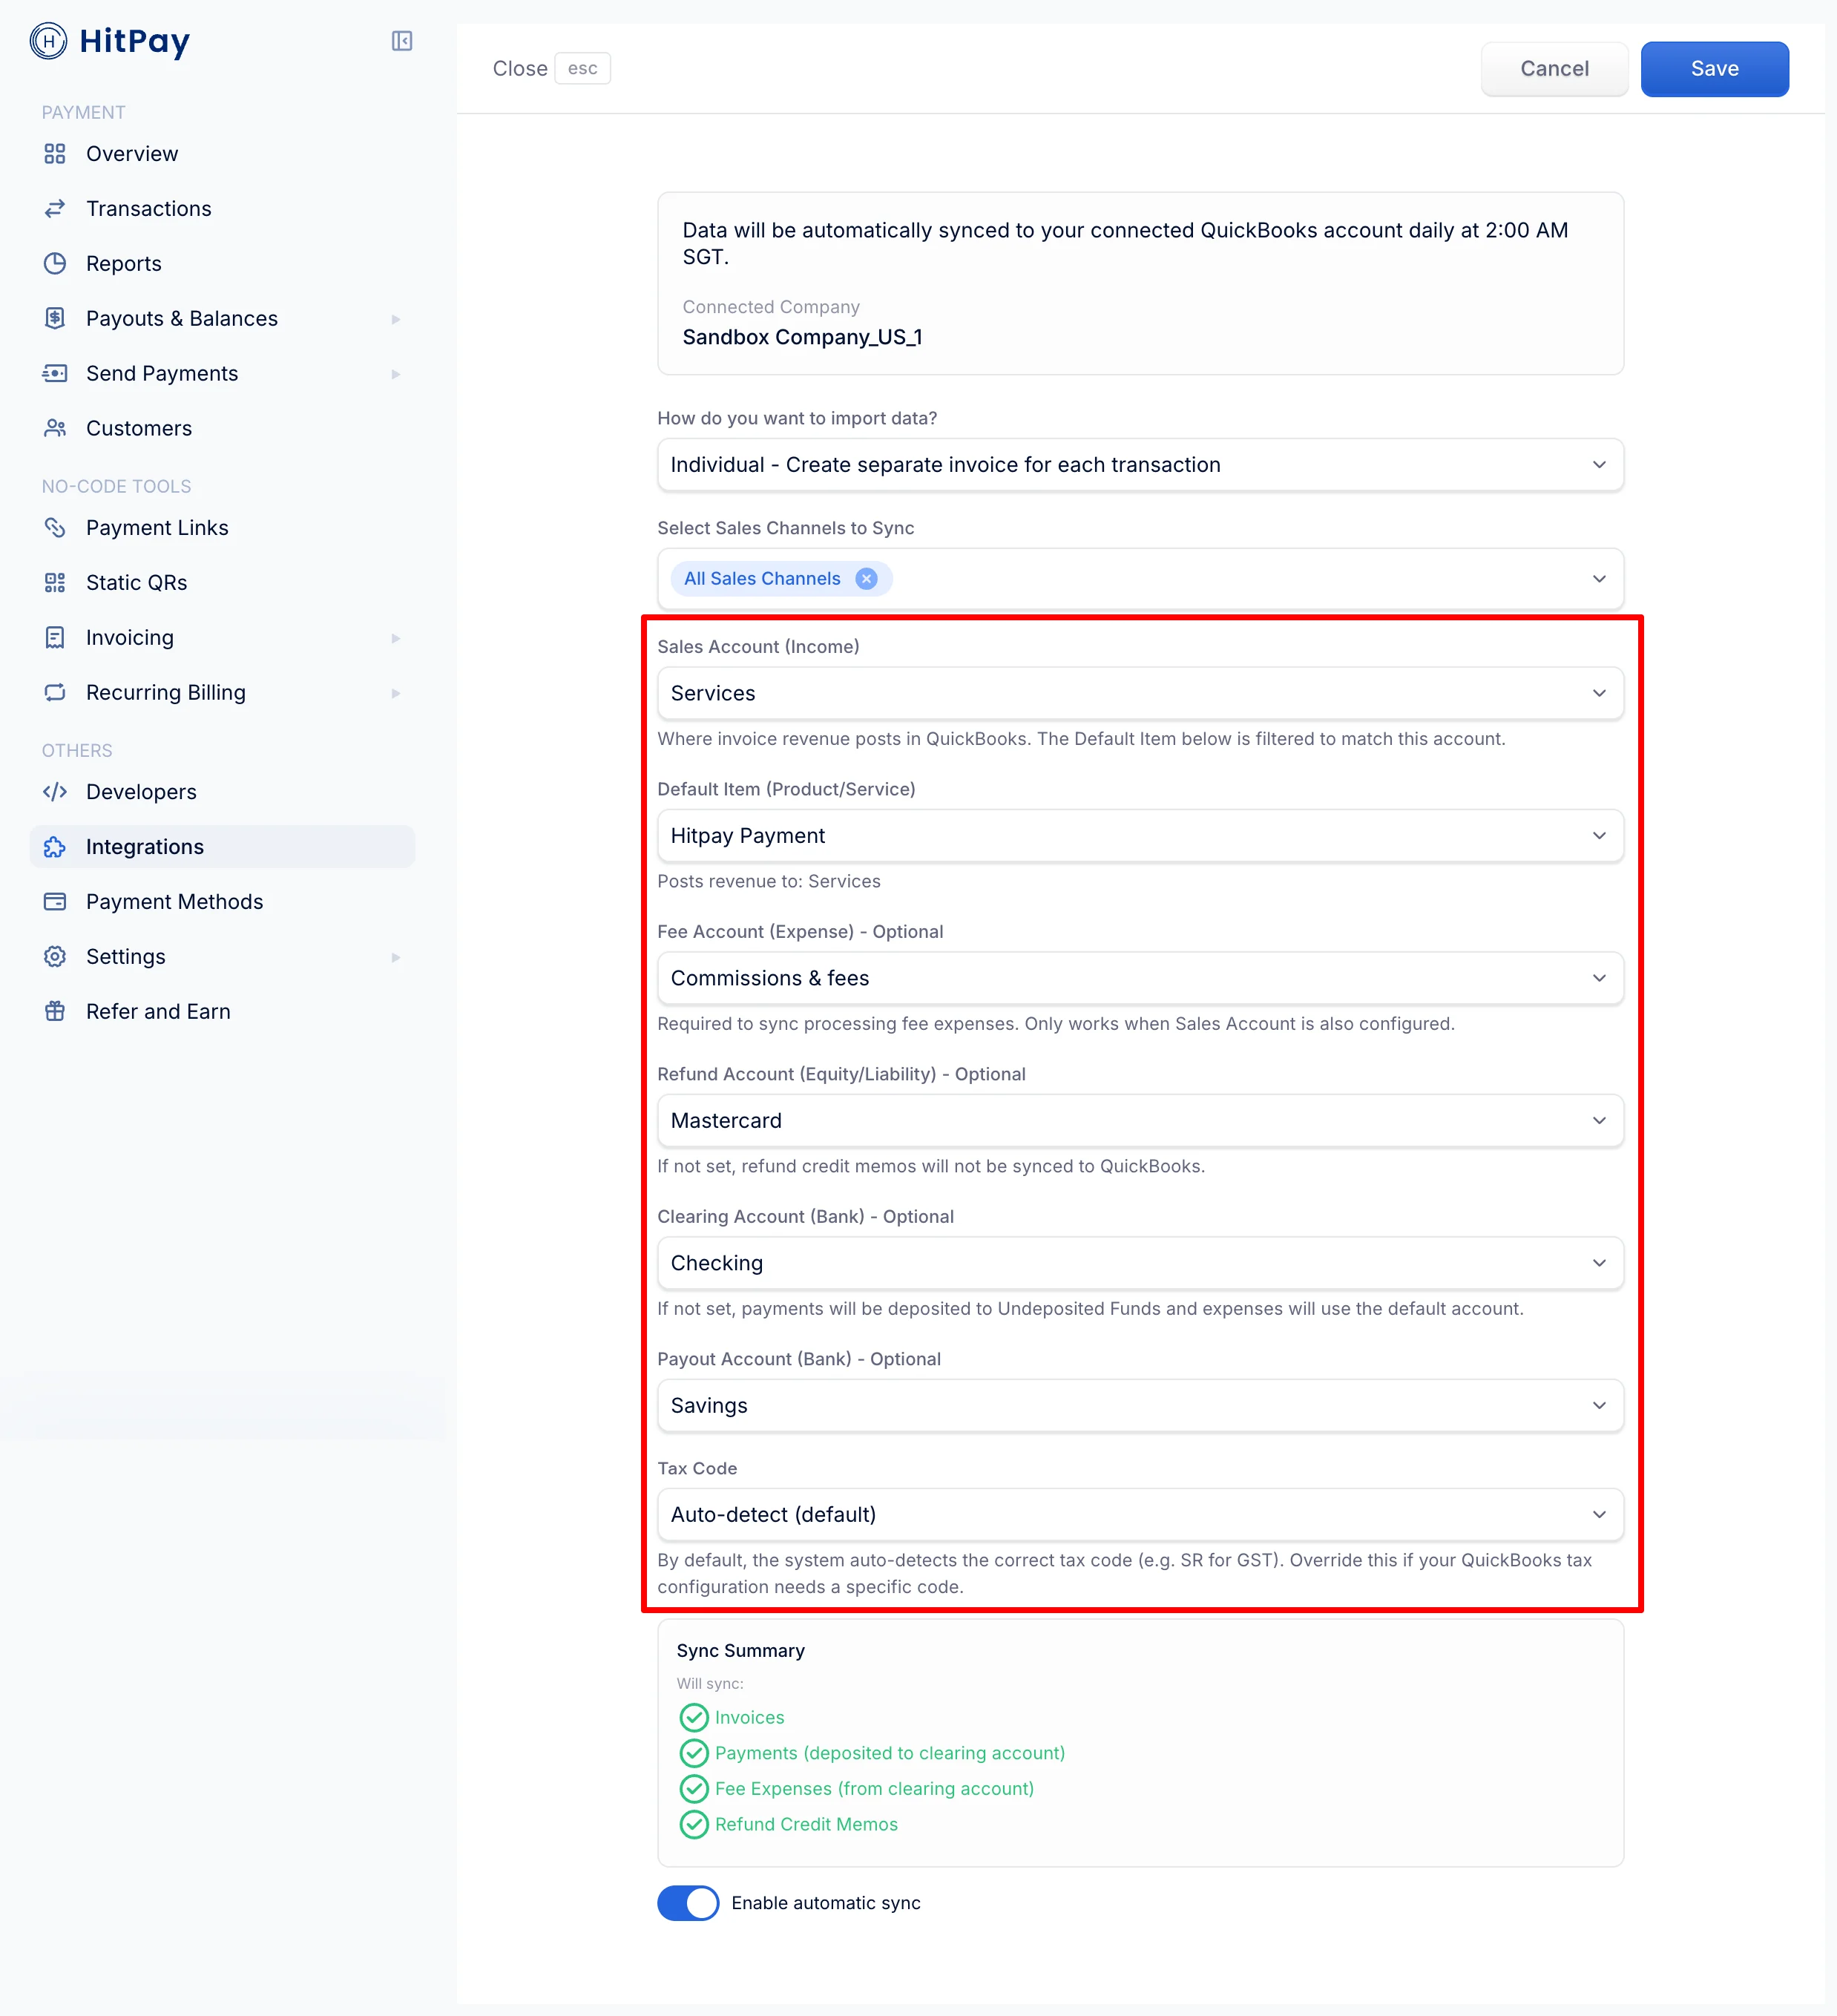Go to Overview in the sidebar
This screenshot has width=1837, height=2016.
(x=222, y=154)
